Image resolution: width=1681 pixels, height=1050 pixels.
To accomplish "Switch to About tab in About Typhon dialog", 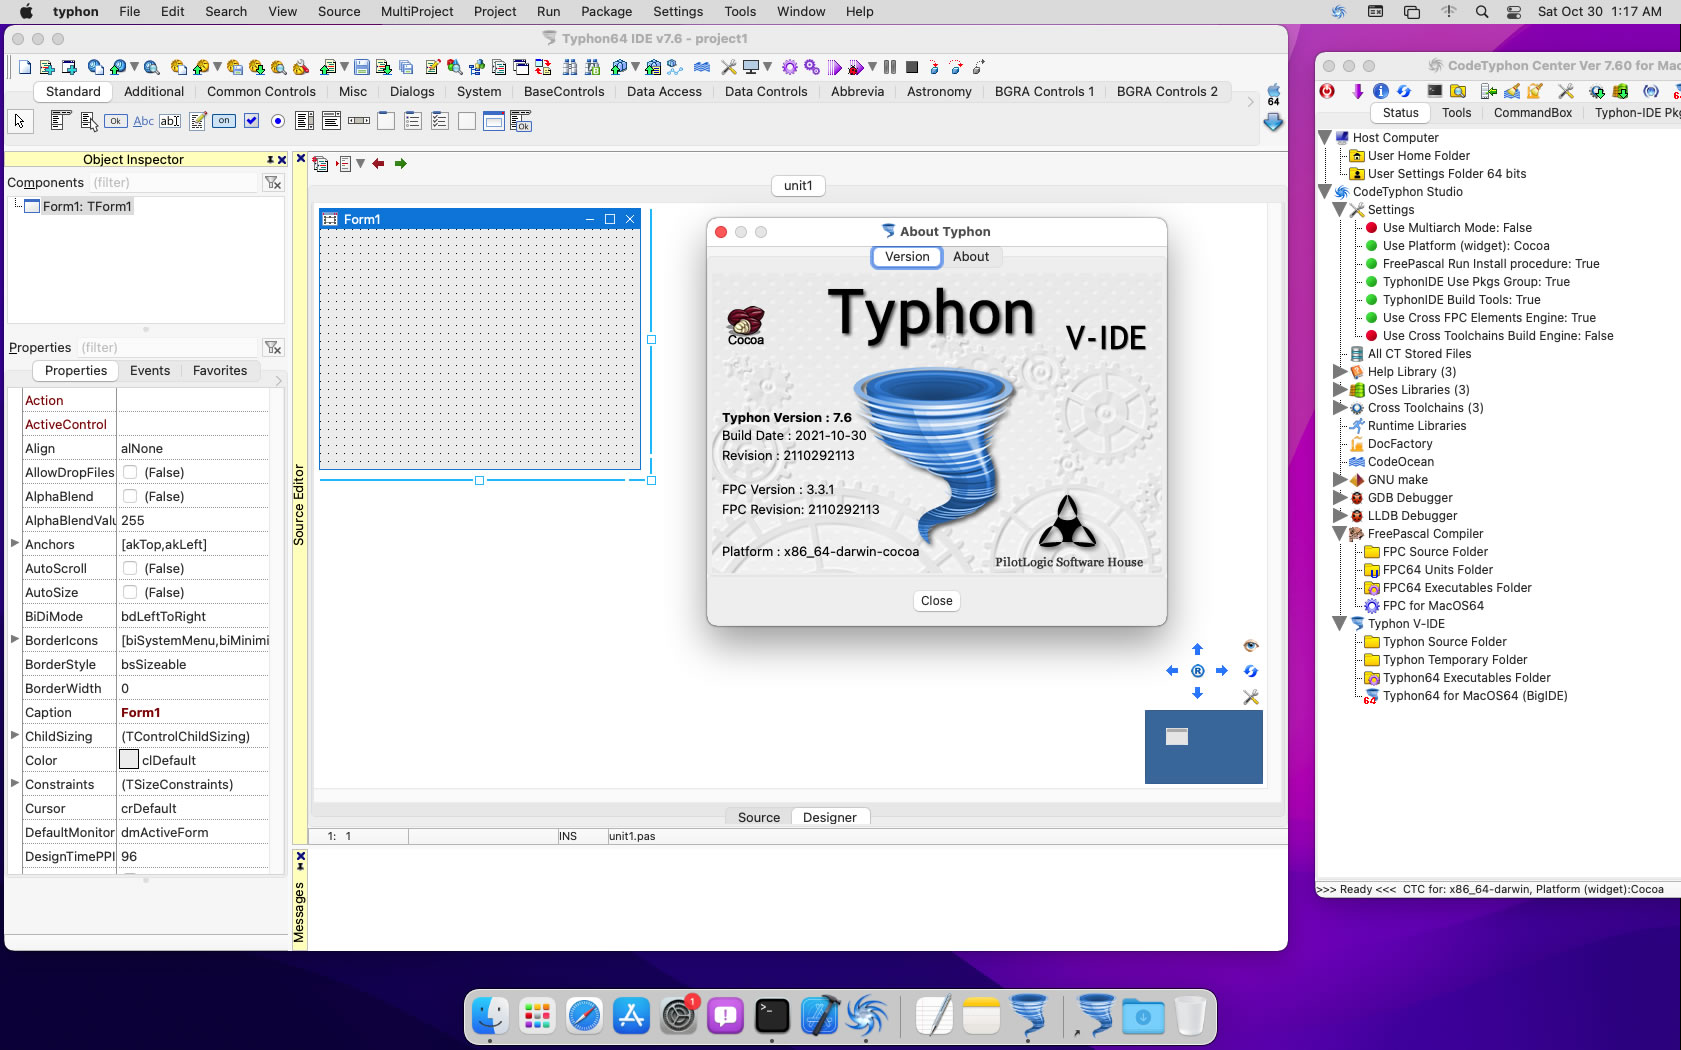I will click(x=971, y=257).
